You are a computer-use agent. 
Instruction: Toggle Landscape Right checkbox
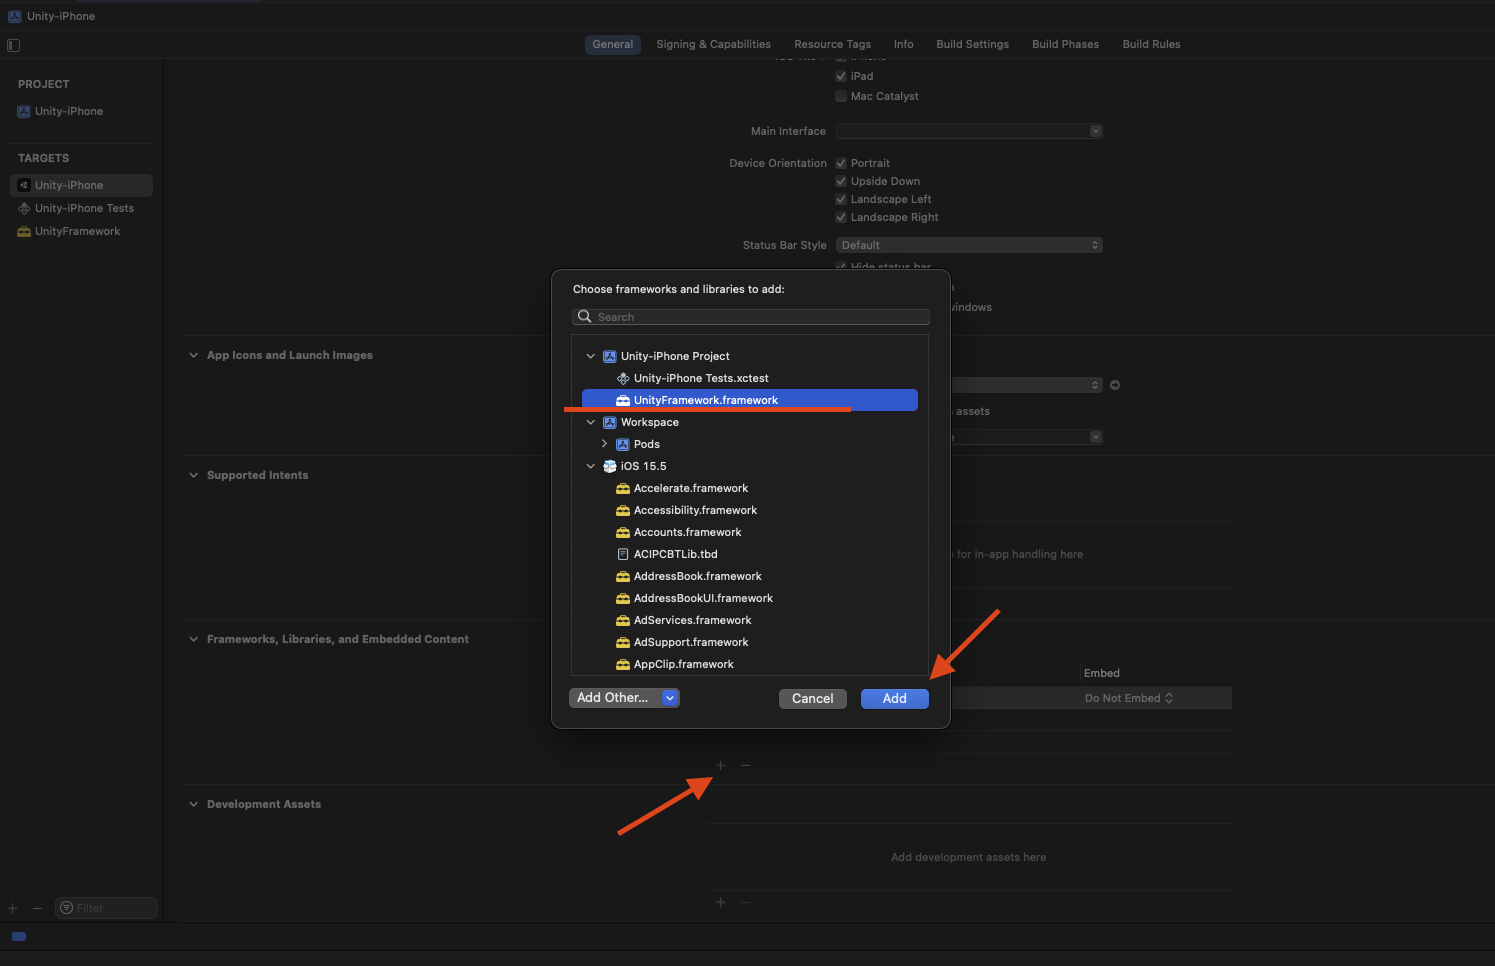pos(841,217)
